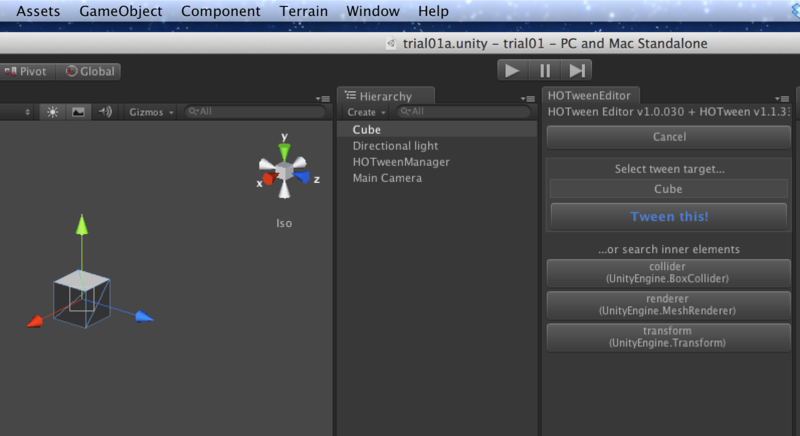
Task: Click the red X axis cone on orientation gizmo
Action: pyautogui.click(x=269, y=178)
